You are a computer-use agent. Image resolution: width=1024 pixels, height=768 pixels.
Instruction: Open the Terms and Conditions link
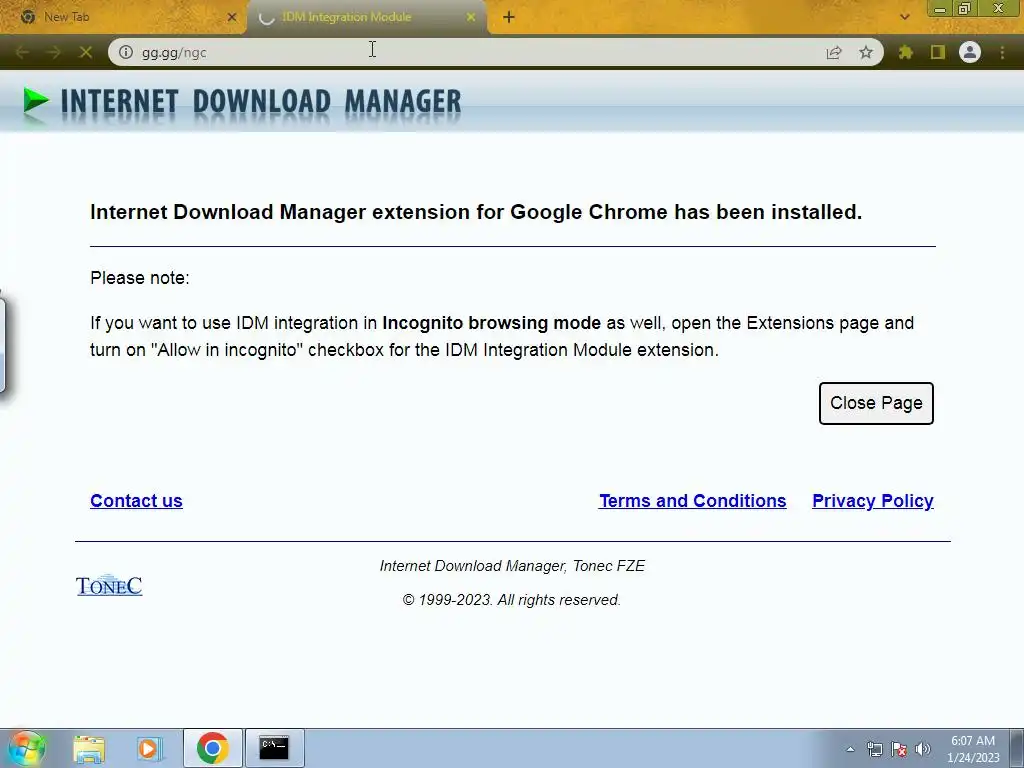pyautogui.click(x=692, y=501)
